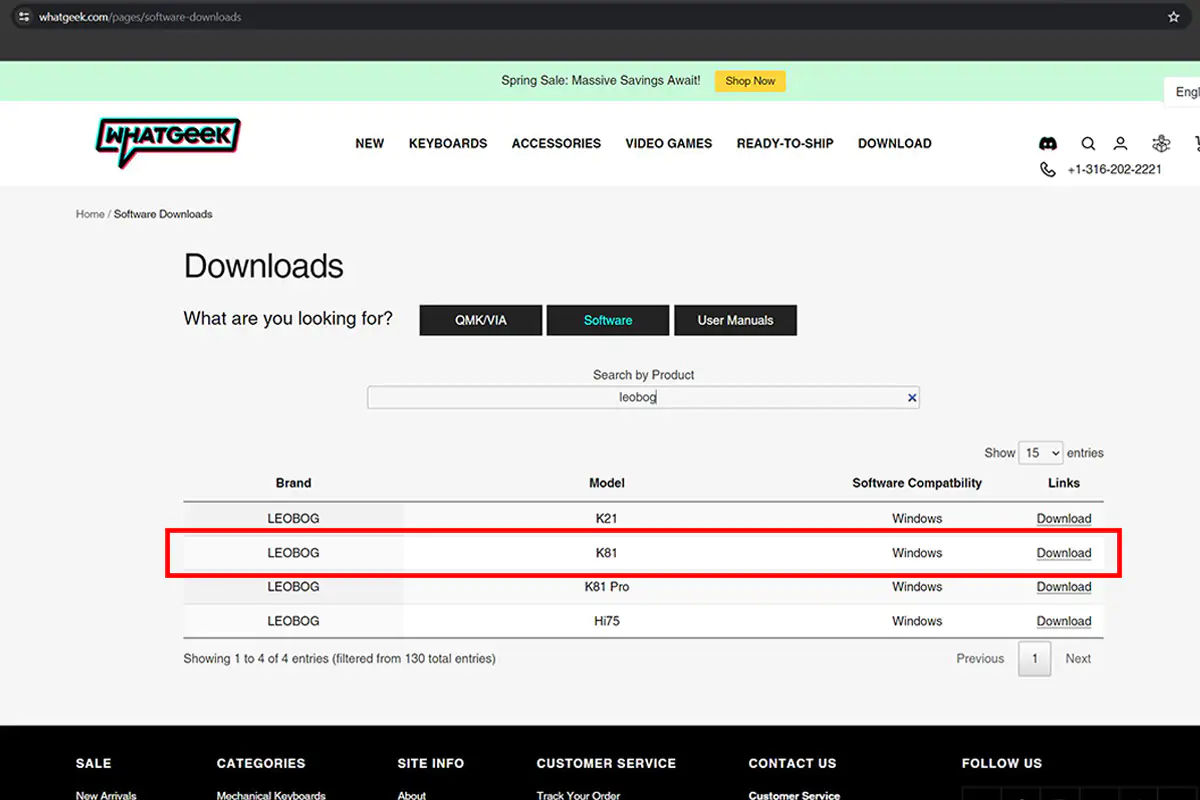Go to Whatgeek logo homepage
Viewport: 1200px width, 800px height.
click(x=168, y=142)
